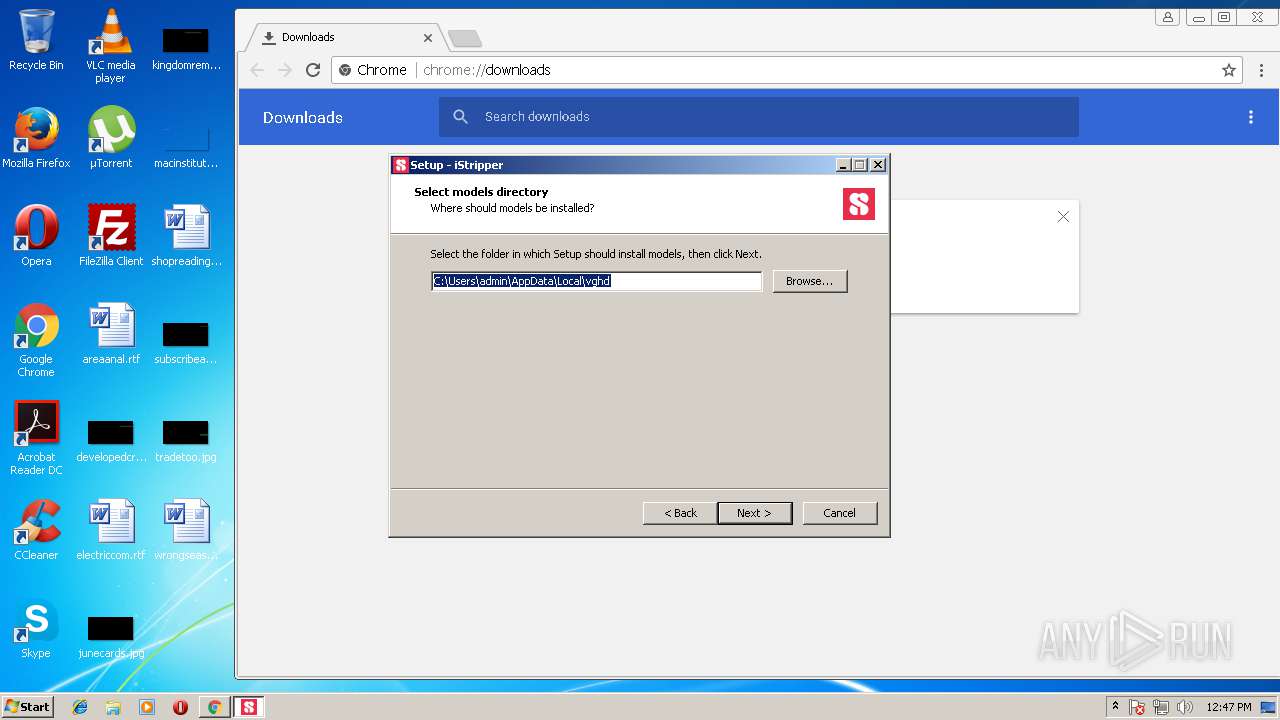Screen dimensions: 1280x720
Task: Launch µTorrent desktop shortcut
Action: (x=110, y=138)
